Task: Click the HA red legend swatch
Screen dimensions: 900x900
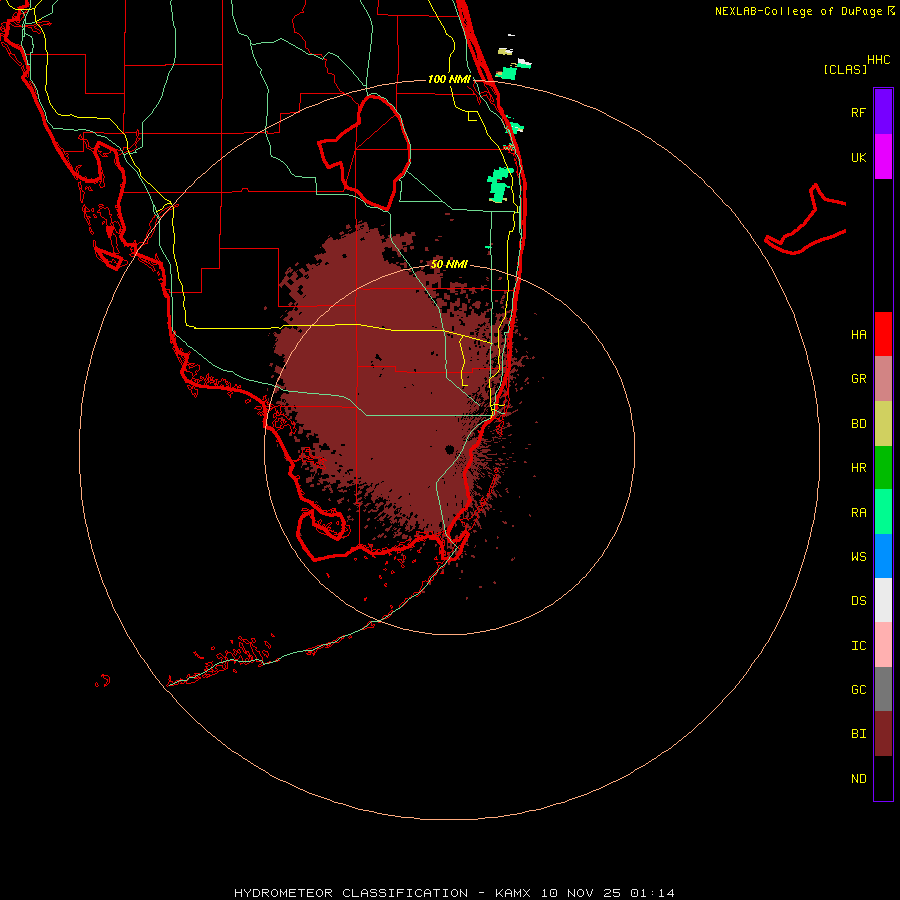Action: pyautogui.click(x=883, y=334)
